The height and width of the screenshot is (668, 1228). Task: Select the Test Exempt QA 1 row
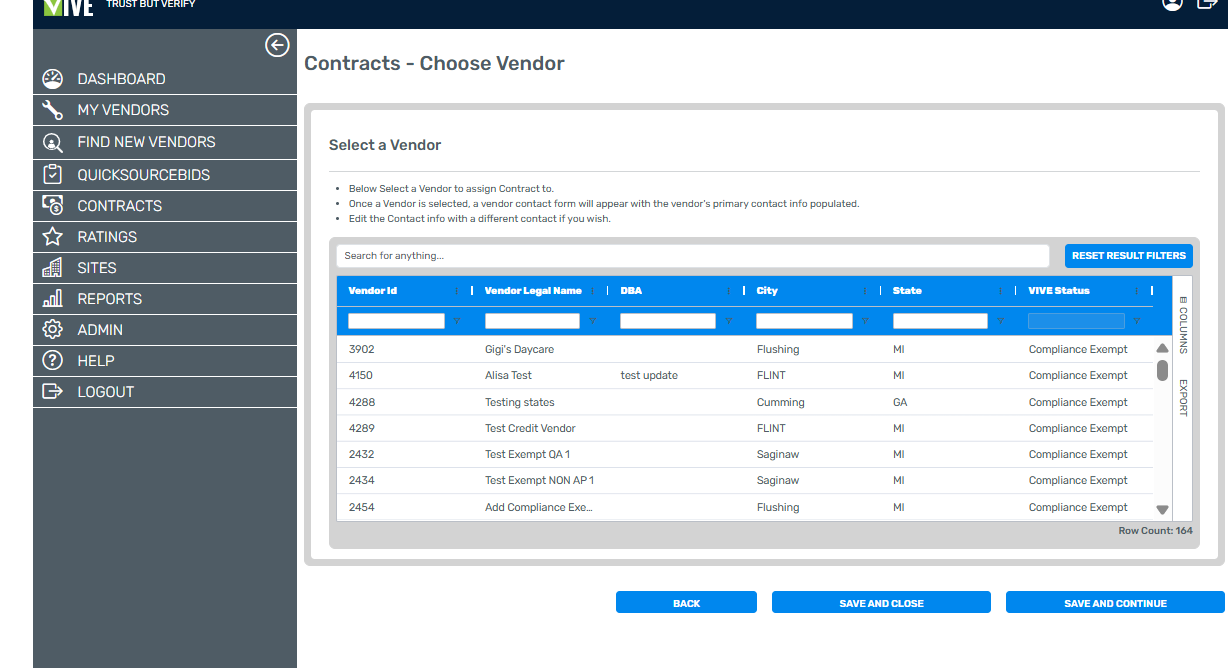pos(745,454)
